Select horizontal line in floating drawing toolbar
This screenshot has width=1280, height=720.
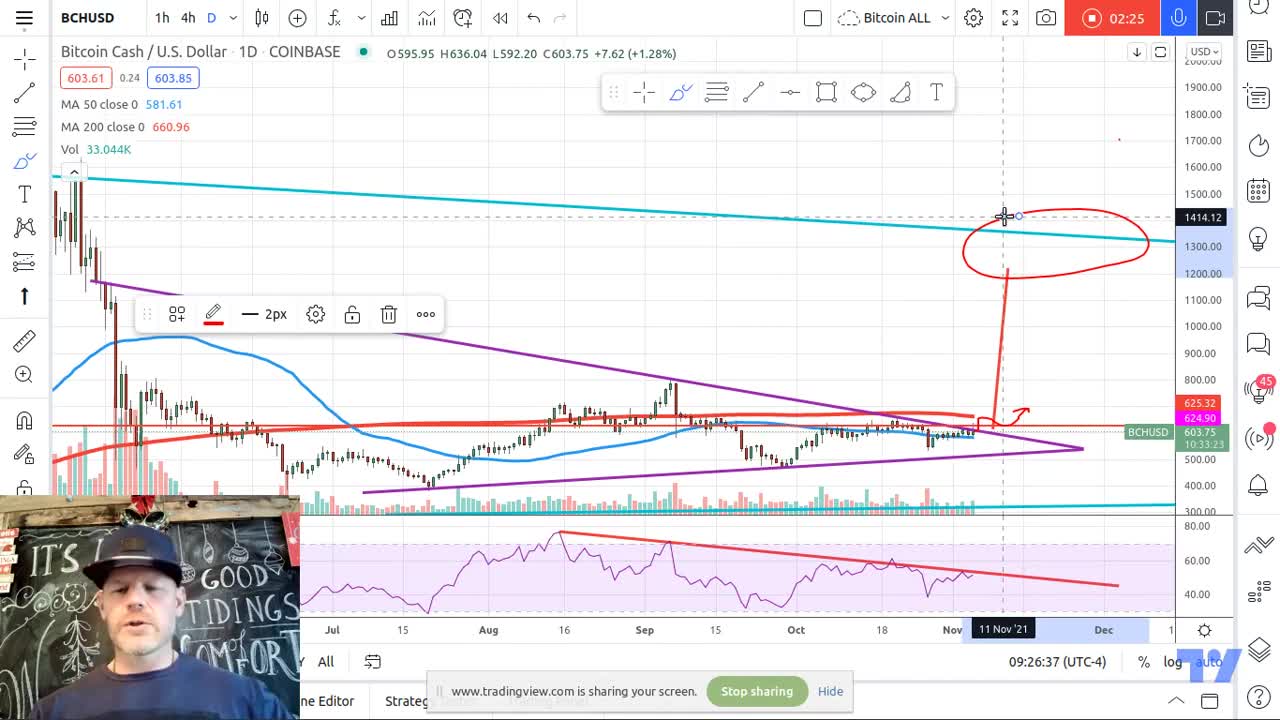tap(790, 93)
